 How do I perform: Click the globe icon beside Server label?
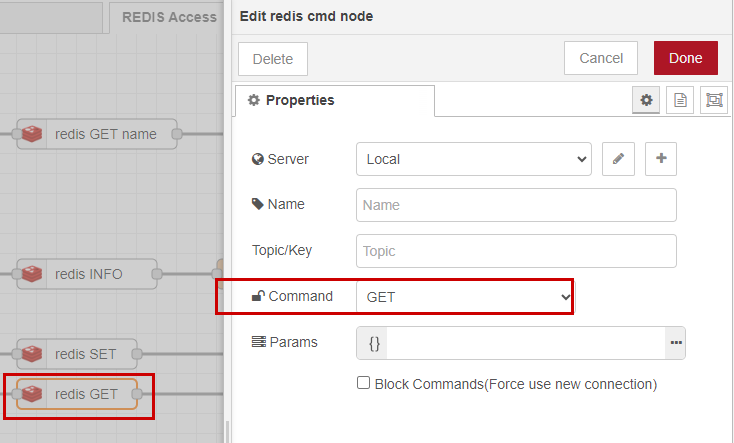point(257,159)
